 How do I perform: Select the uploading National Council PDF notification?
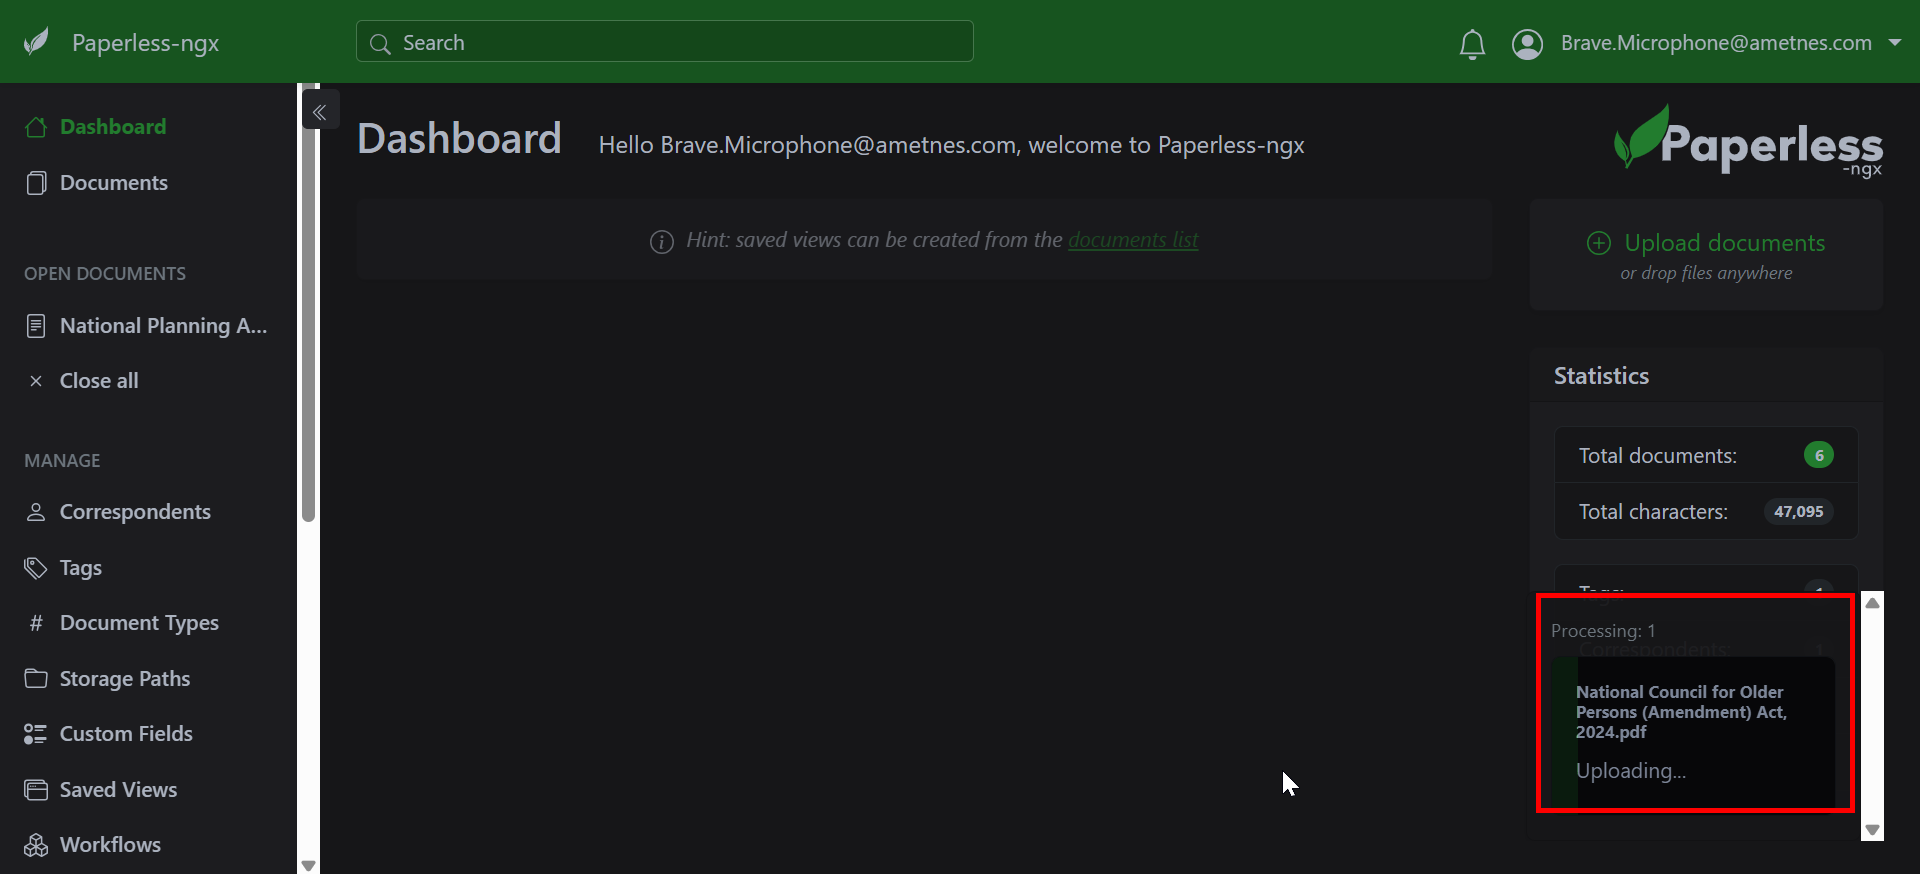tap(1694, 730)
